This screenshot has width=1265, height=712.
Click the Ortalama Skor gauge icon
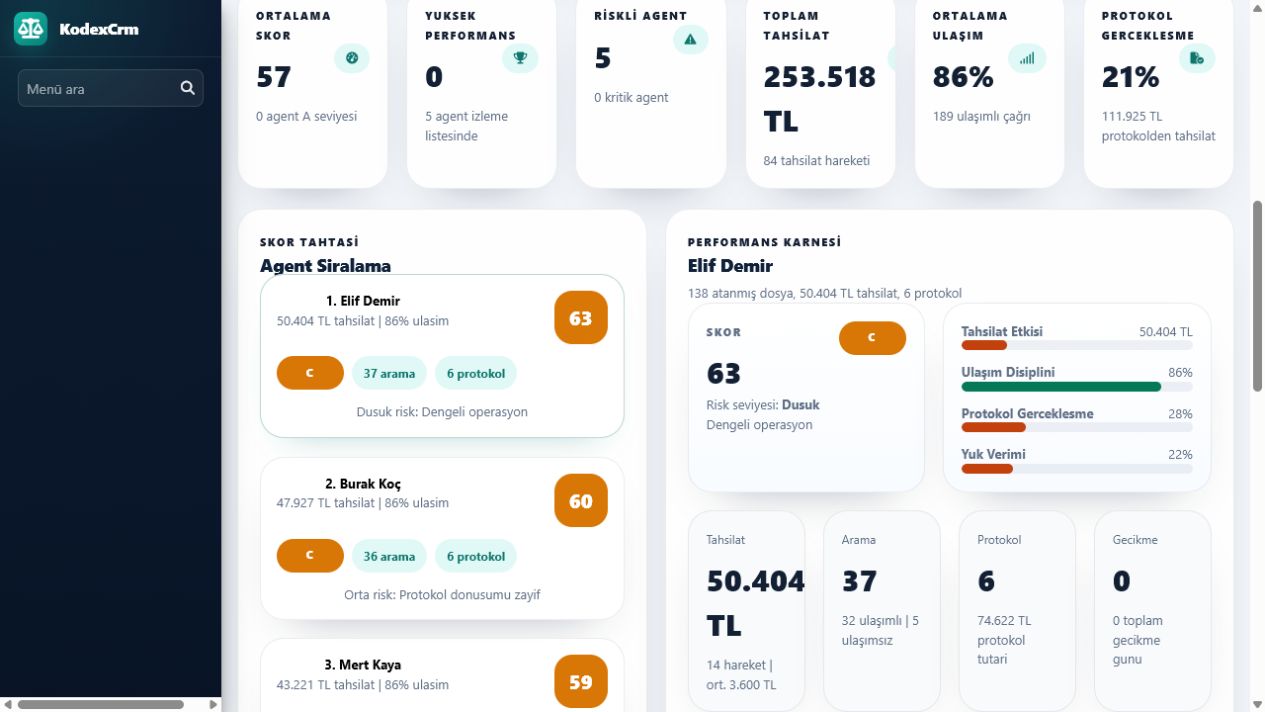(352, 58)
